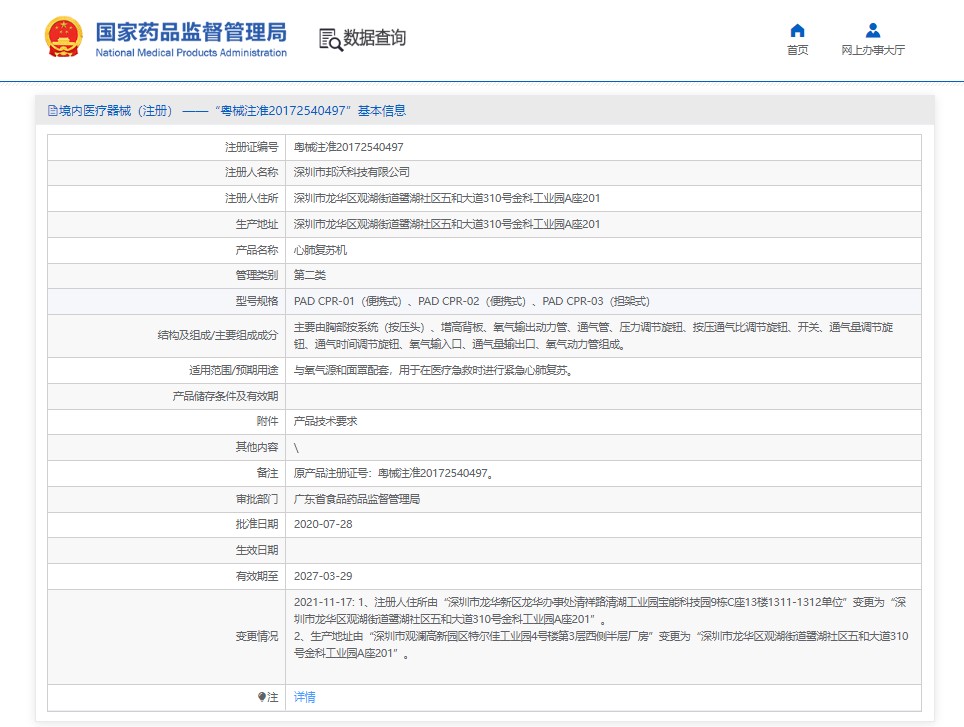Screen dimensions: 964x727
Task: Click the national emblem logo
Action: tap(64, 37)
